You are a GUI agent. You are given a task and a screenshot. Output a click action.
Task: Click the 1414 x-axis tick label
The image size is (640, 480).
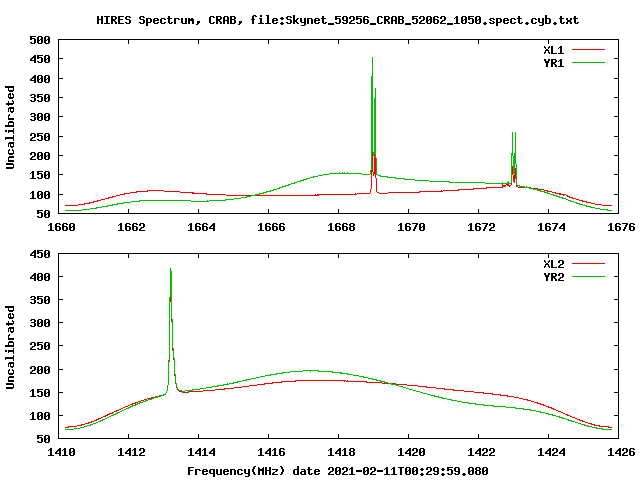[x=201, y=452]
